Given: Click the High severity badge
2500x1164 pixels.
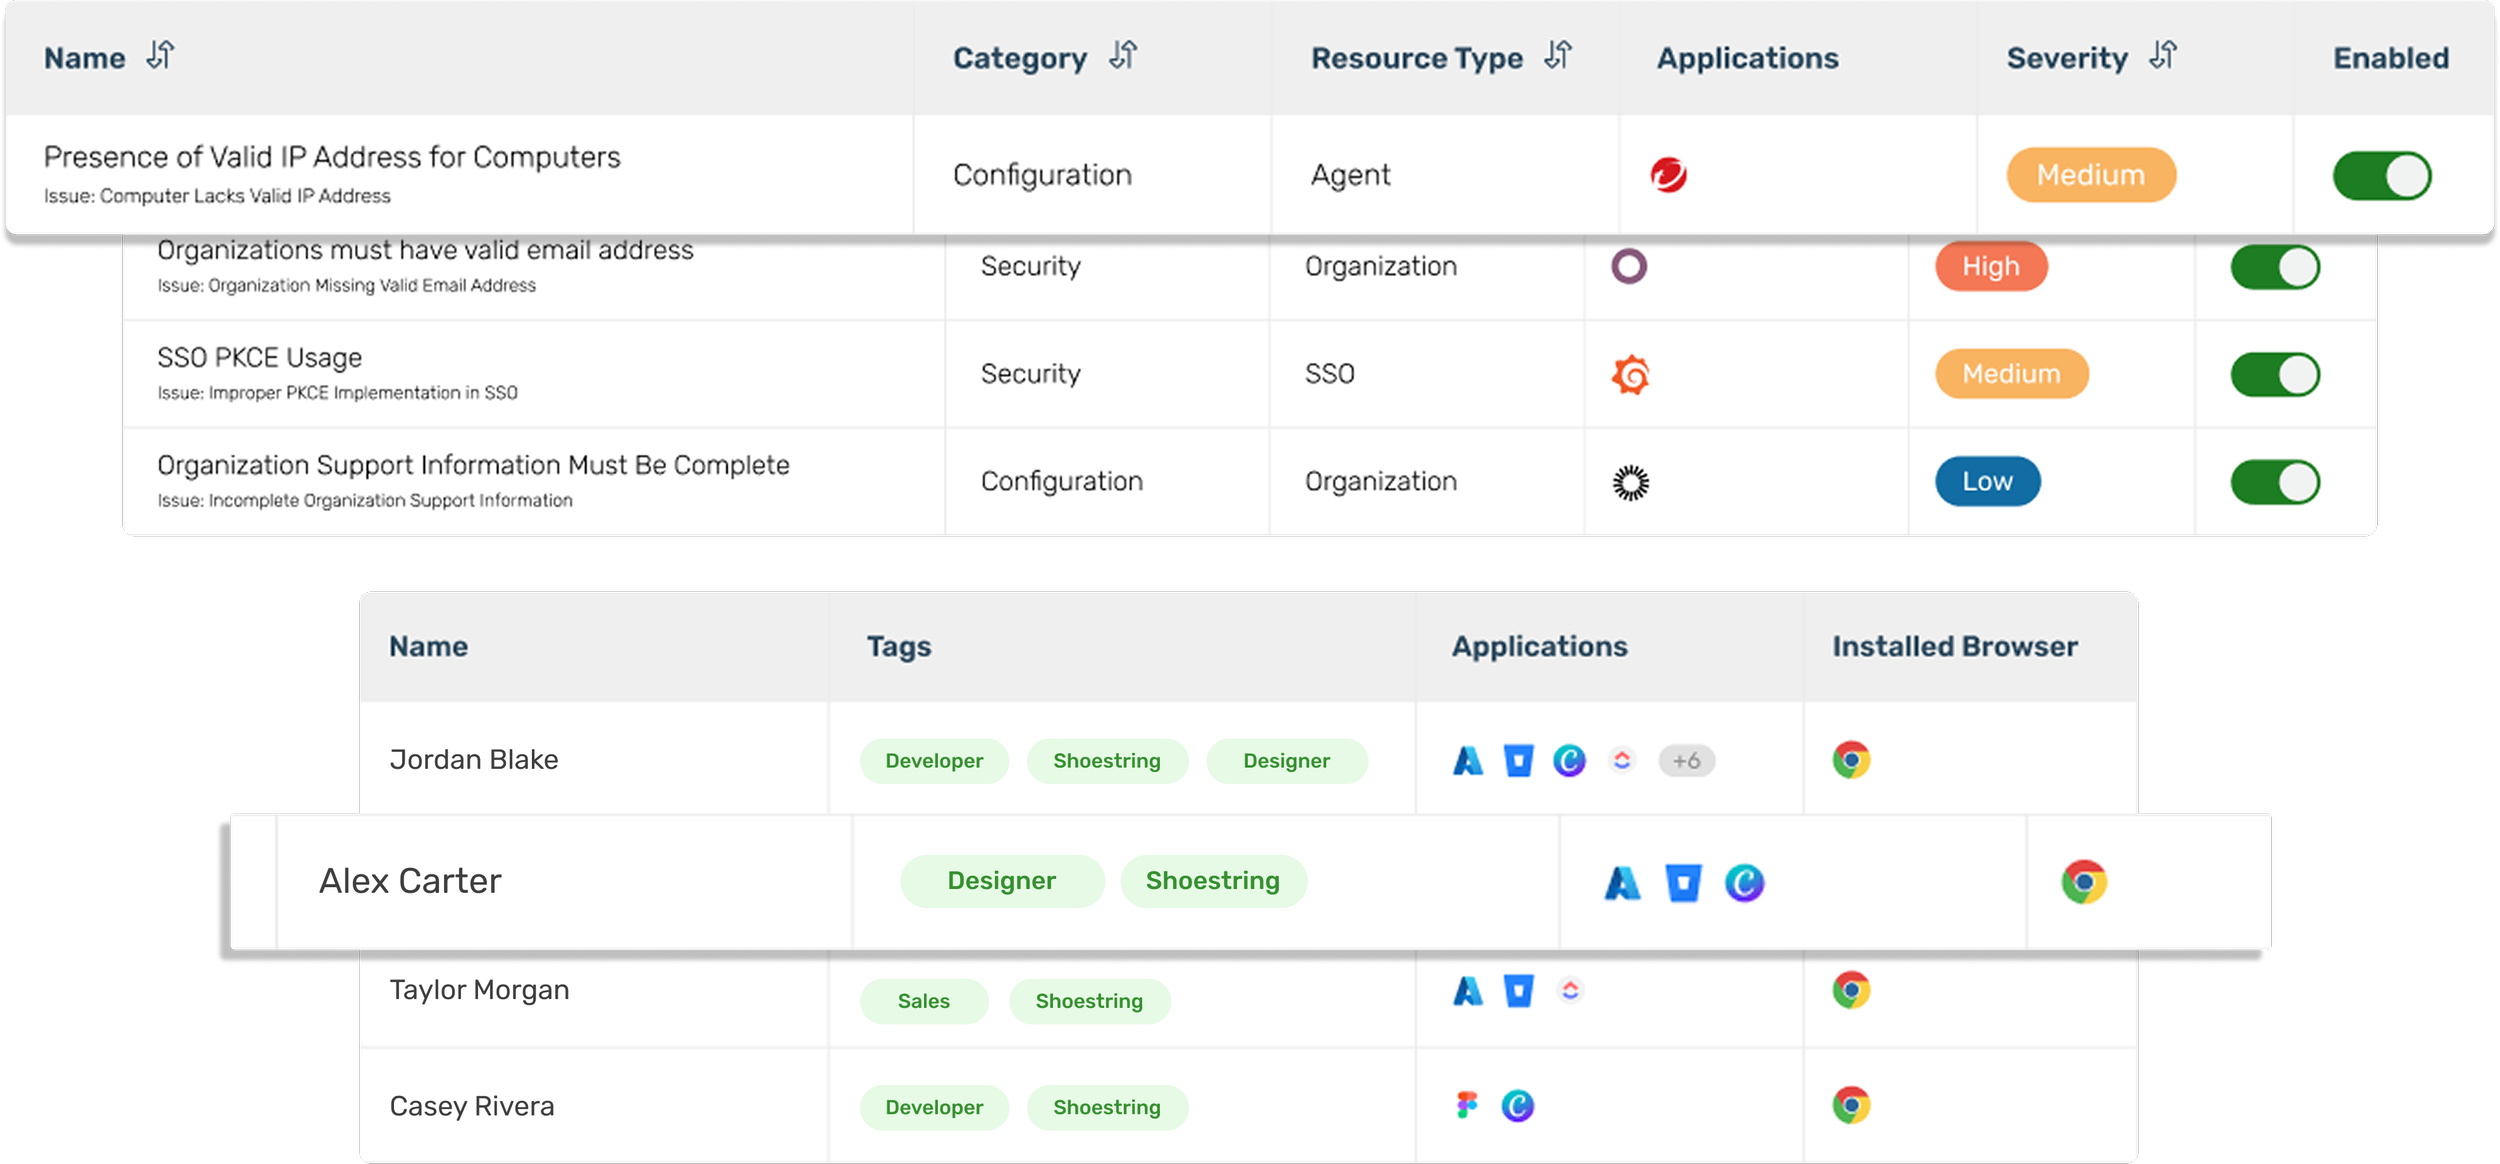Looking at the screenshot, I should point(1990,267).
